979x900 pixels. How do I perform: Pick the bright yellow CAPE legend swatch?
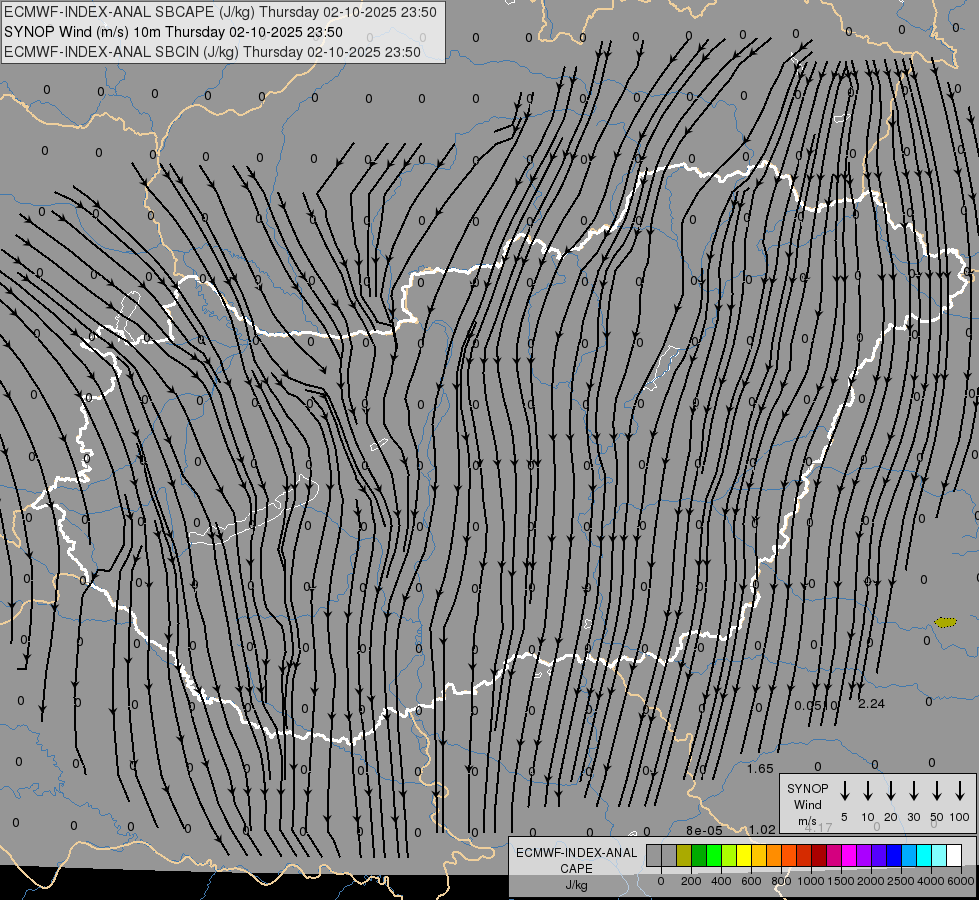point(744,856)
